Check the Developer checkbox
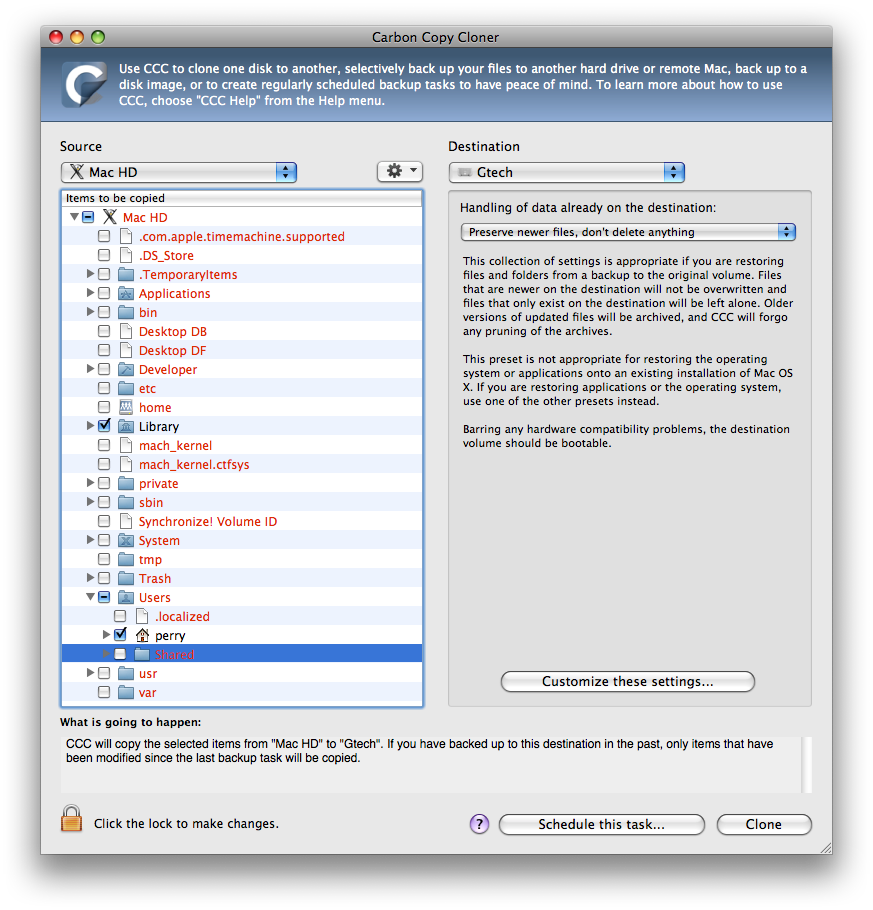Image resolution: width=873 pixels, height=910 pixels. [104, 369]
